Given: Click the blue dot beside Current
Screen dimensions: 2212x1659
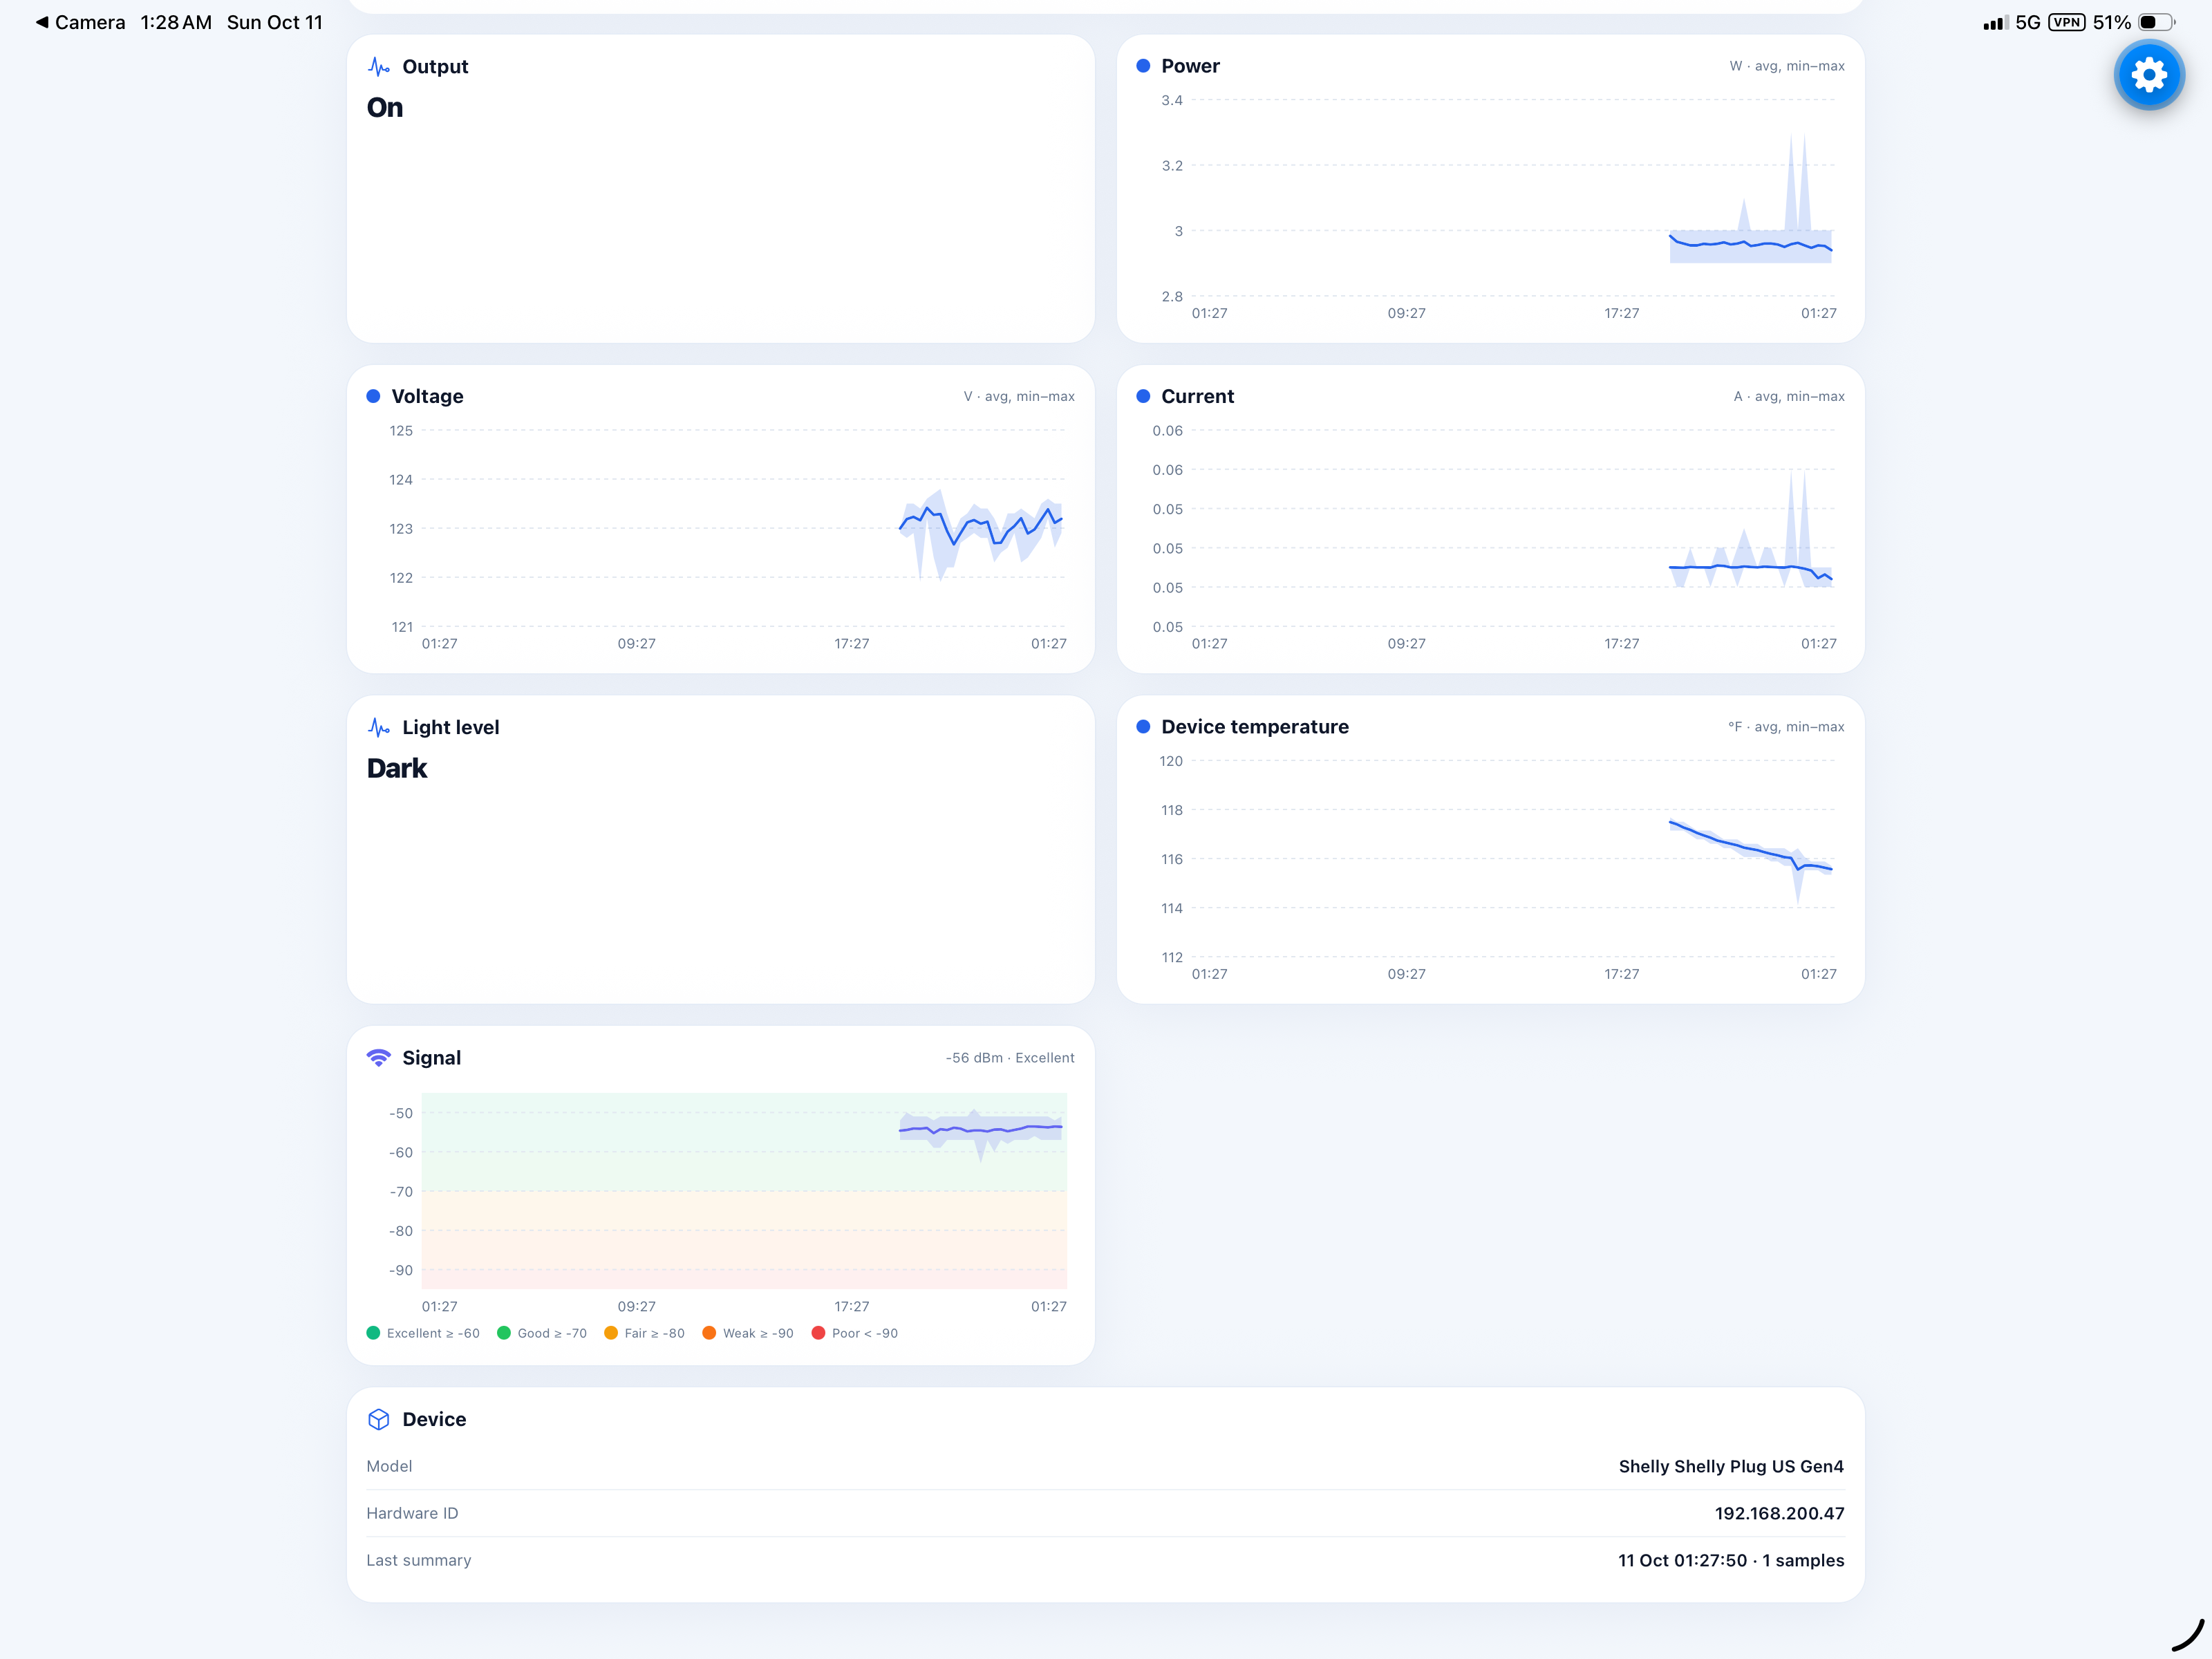Looking at the screenshot, I should [x=1143, y=396].
